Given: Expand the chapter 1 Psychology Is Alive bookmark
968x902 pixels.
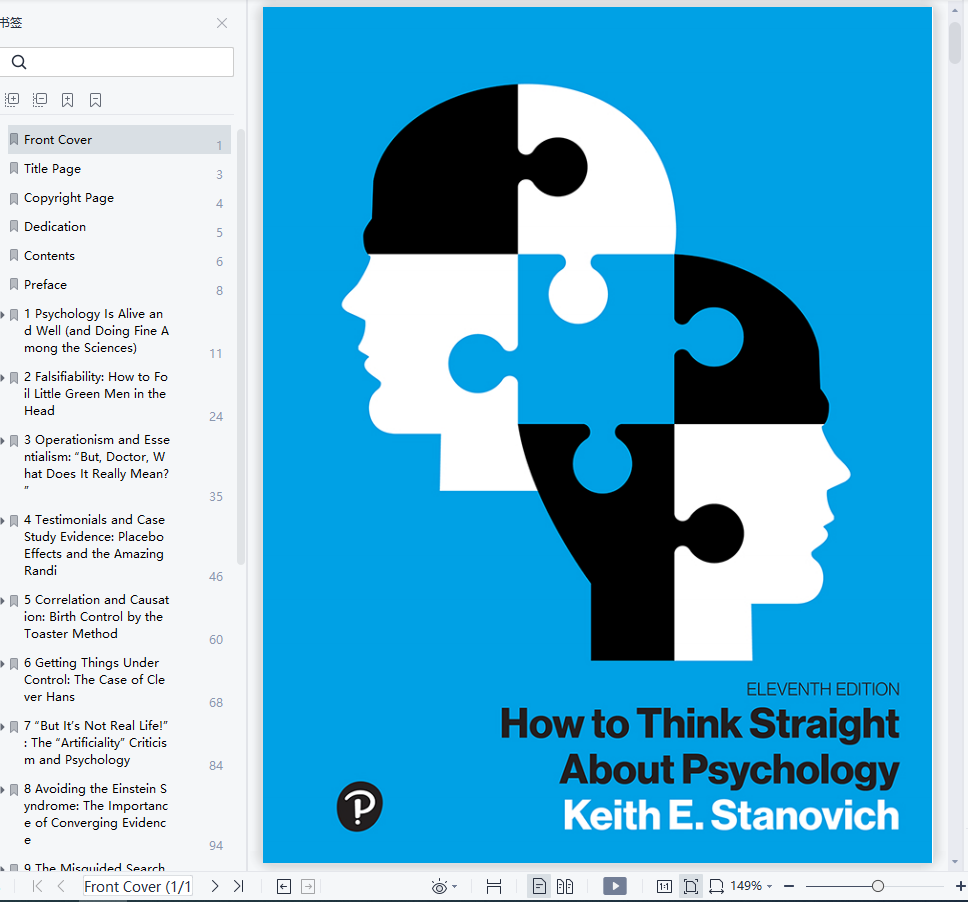Looking at the screenshot, I should click(x=2, y=315).
